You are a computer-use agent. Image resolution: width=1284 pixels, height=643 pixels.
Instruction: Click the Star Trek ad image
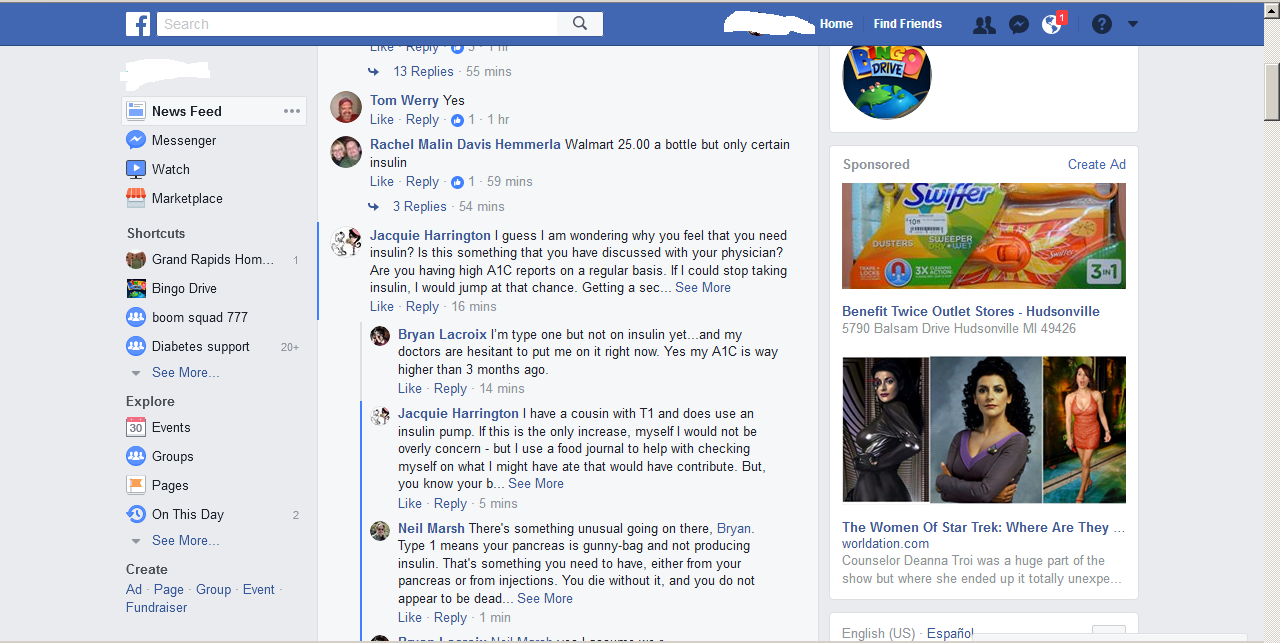(984, 429)
